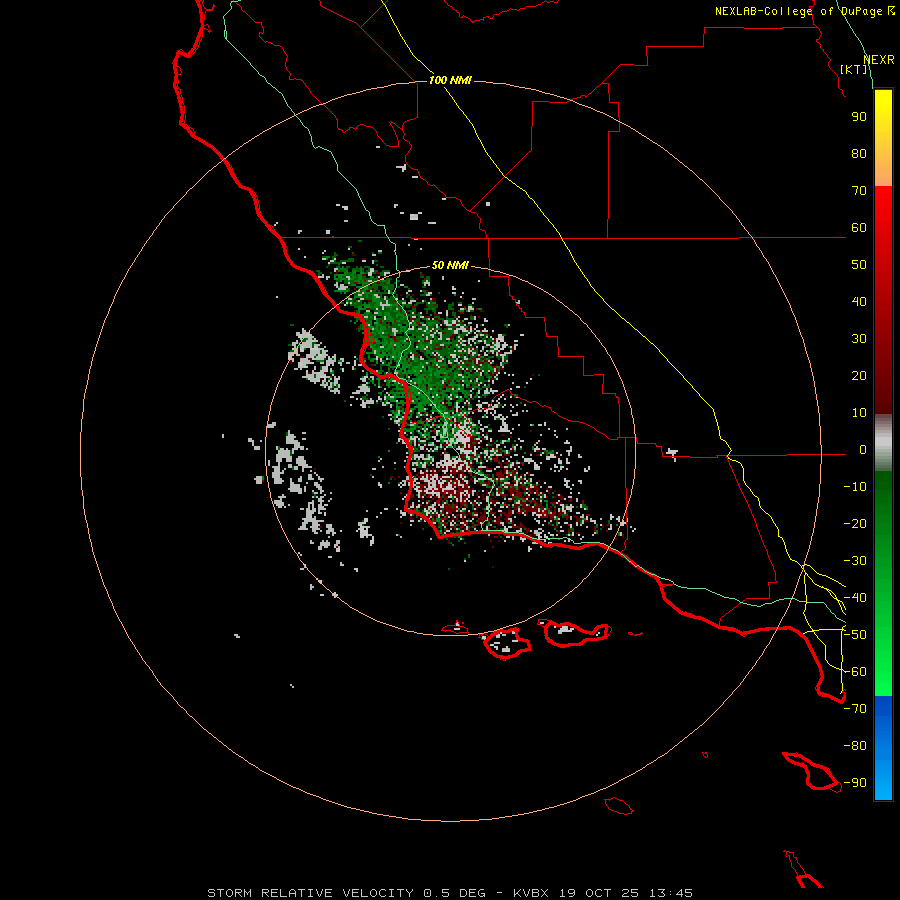
Task: Select the -90 value on velocity scale
Action: tap(855, 783)
